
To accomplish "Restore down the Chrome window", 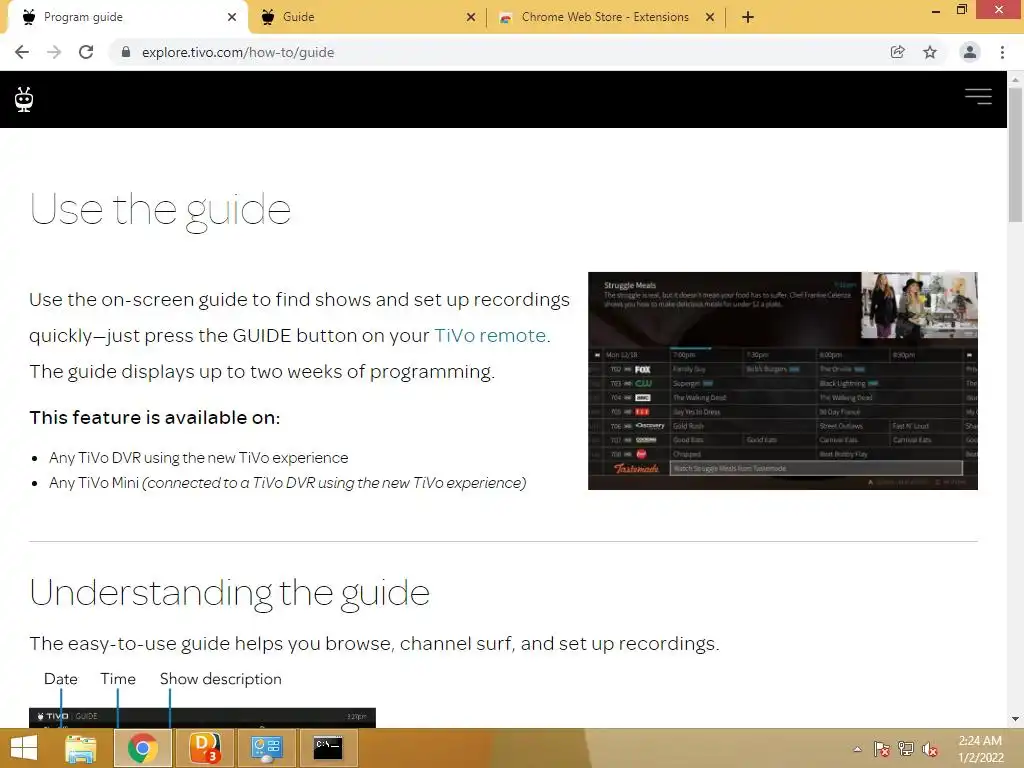I will (961, 9).
